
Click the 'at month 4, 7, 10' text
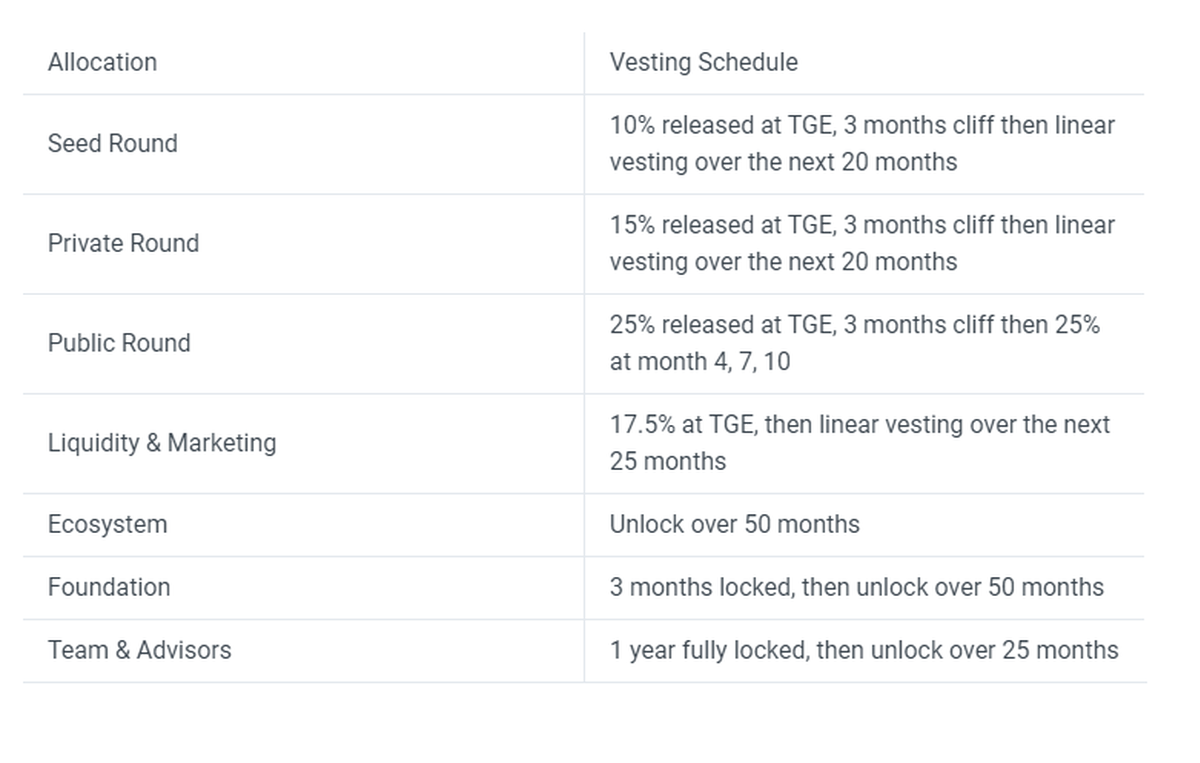click(x=699, y=362)
